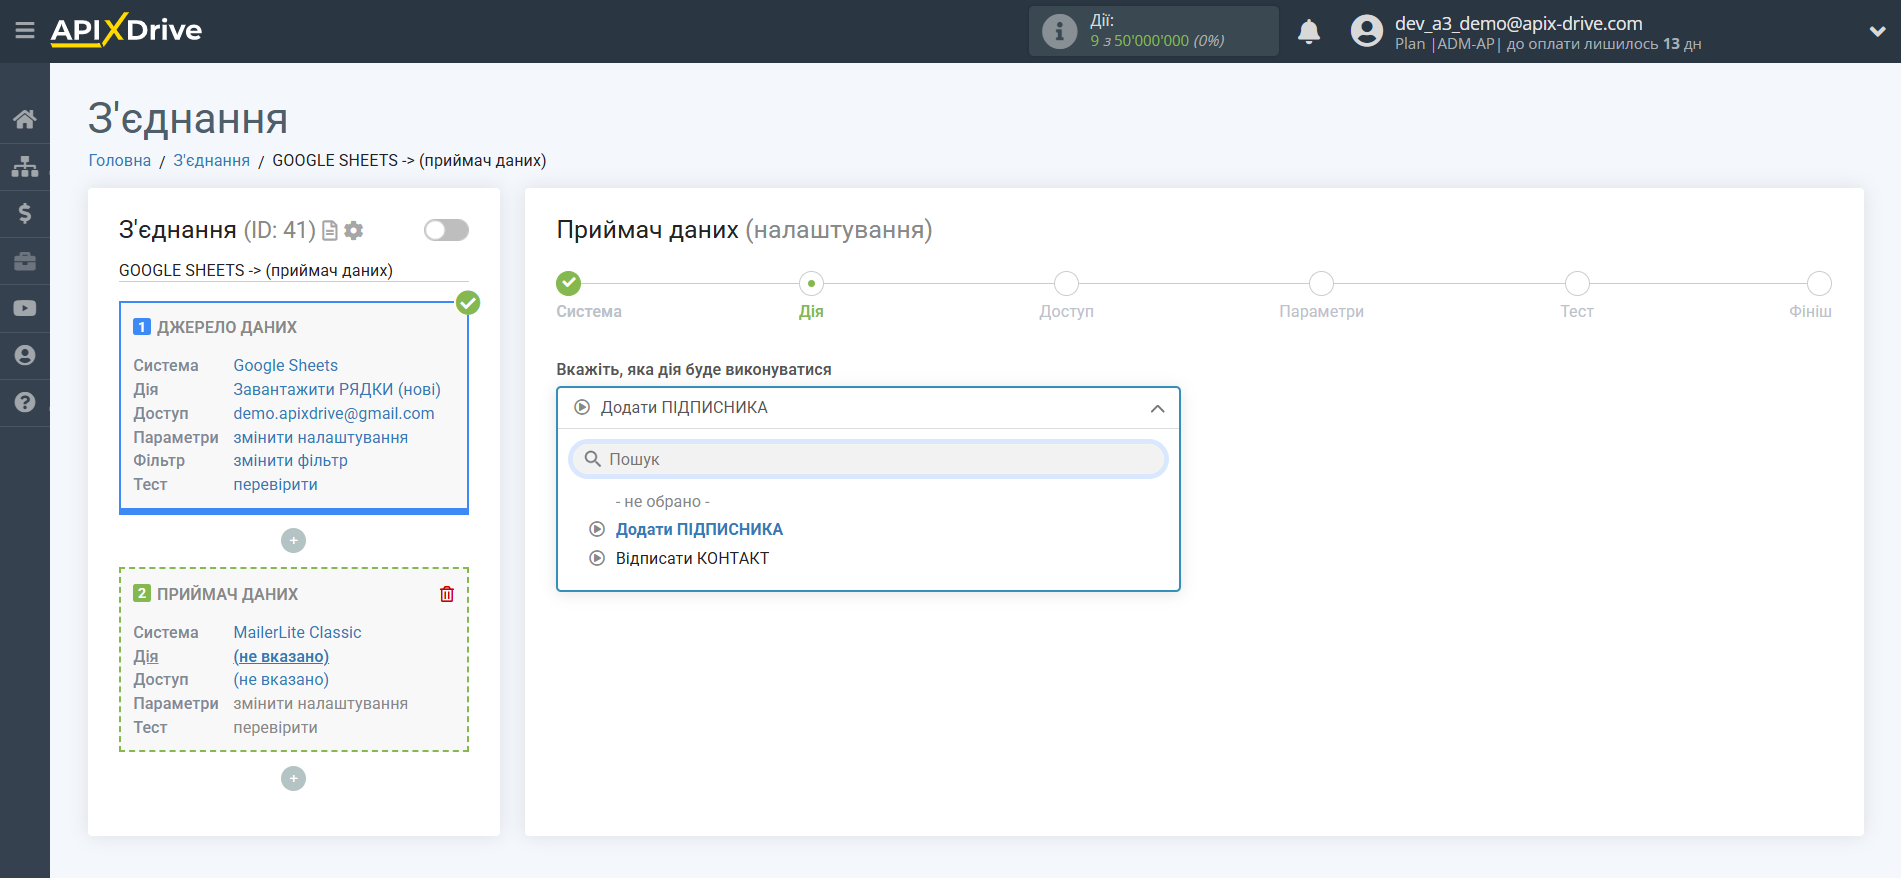
Task: Click receiver Доступ (не вказано) link
Action: pos(281,679)
